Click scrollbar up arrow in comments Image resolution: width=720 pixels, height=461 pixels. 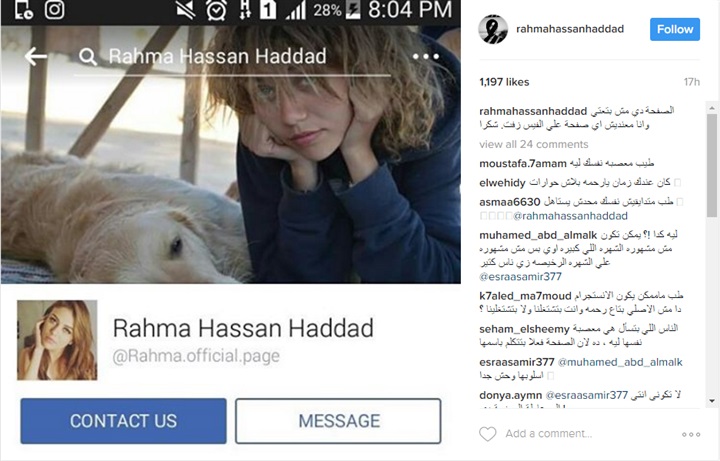pyautogui.click(x=712, y=108)
